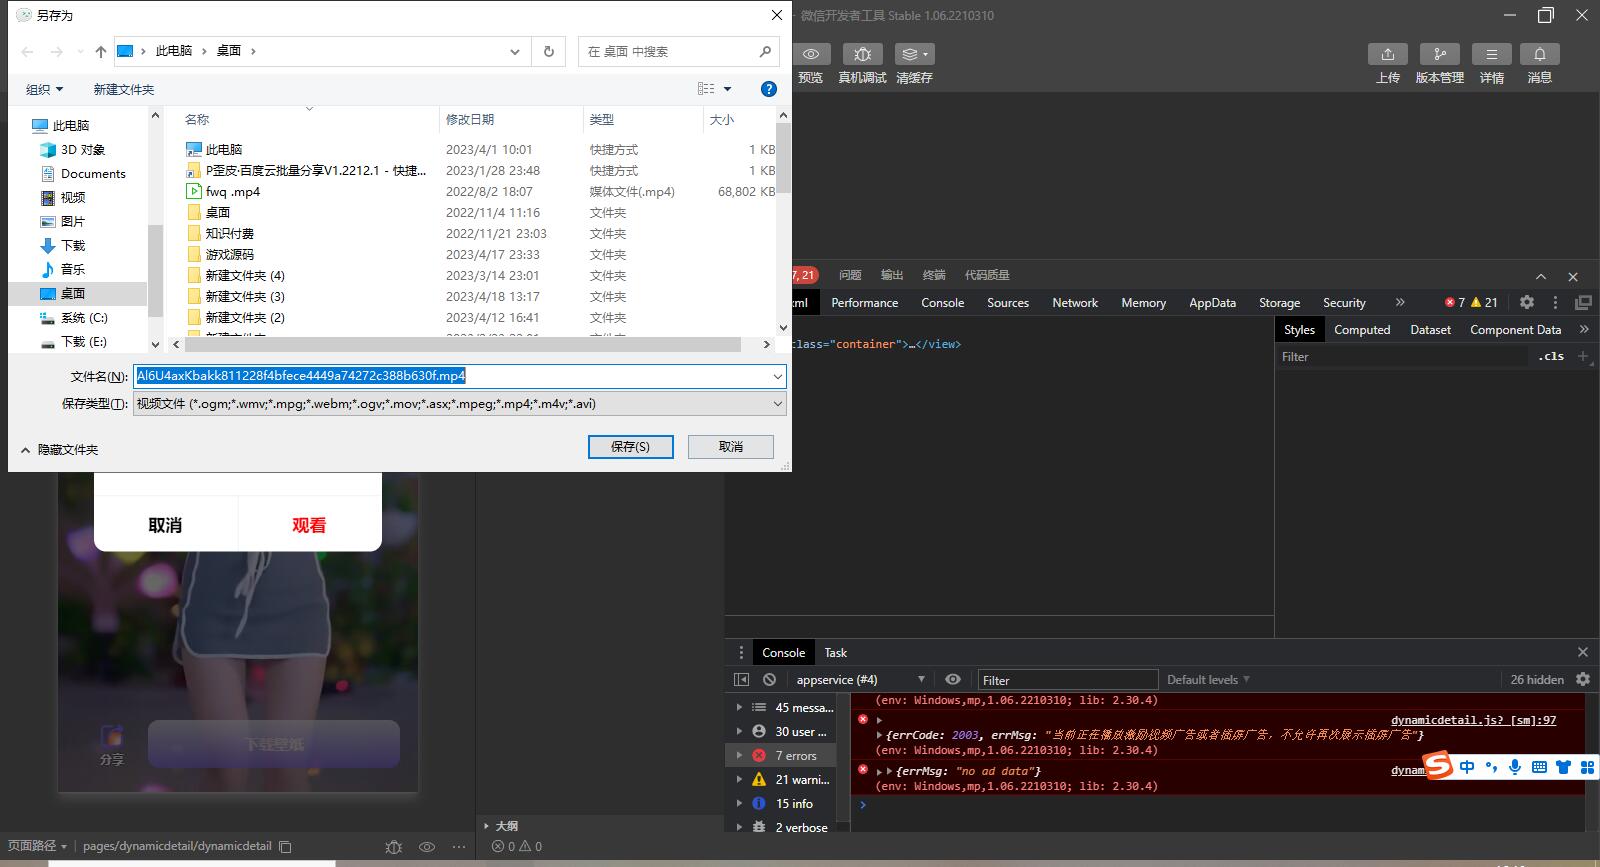Image resolution: width=1600 pixels, height=867 pixels.
Task: Open the save type (保存类型) dropdown
Action: (459, 404)
